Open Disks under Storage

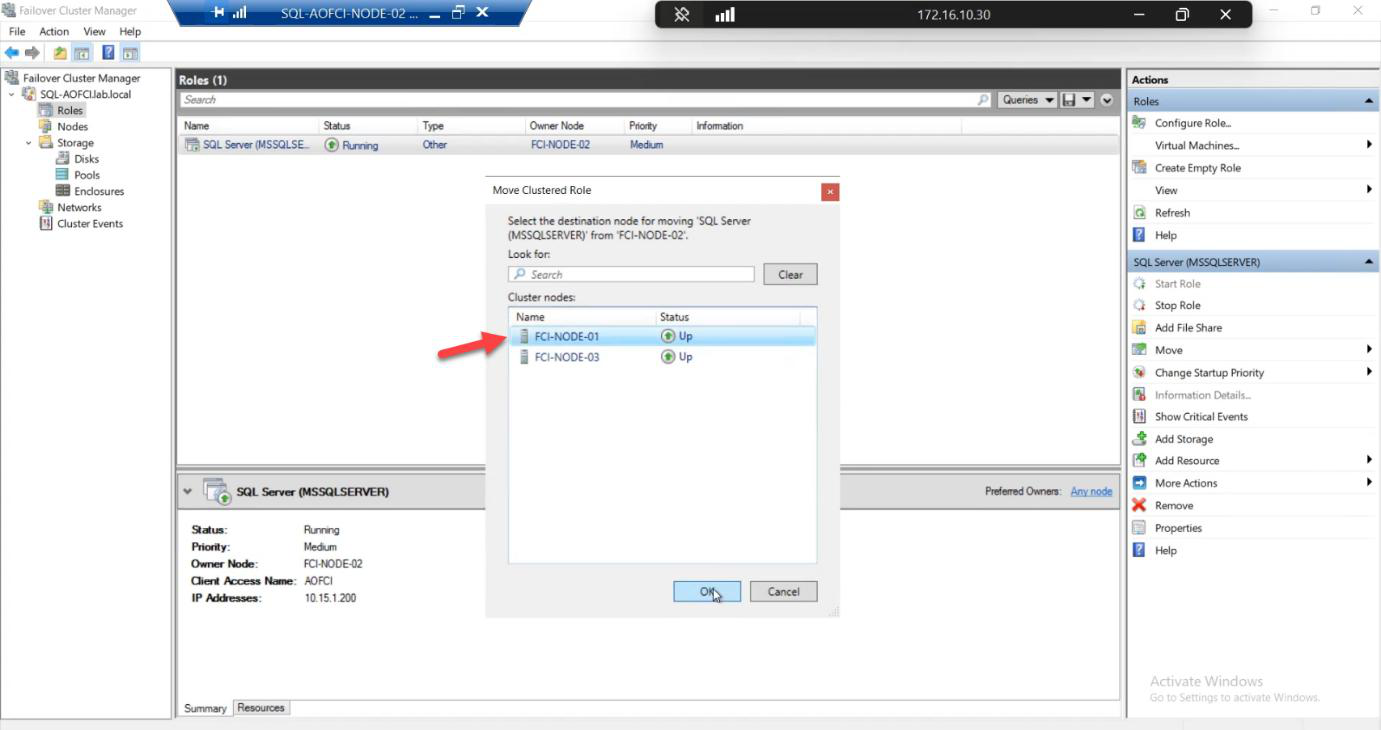(86, 159)
